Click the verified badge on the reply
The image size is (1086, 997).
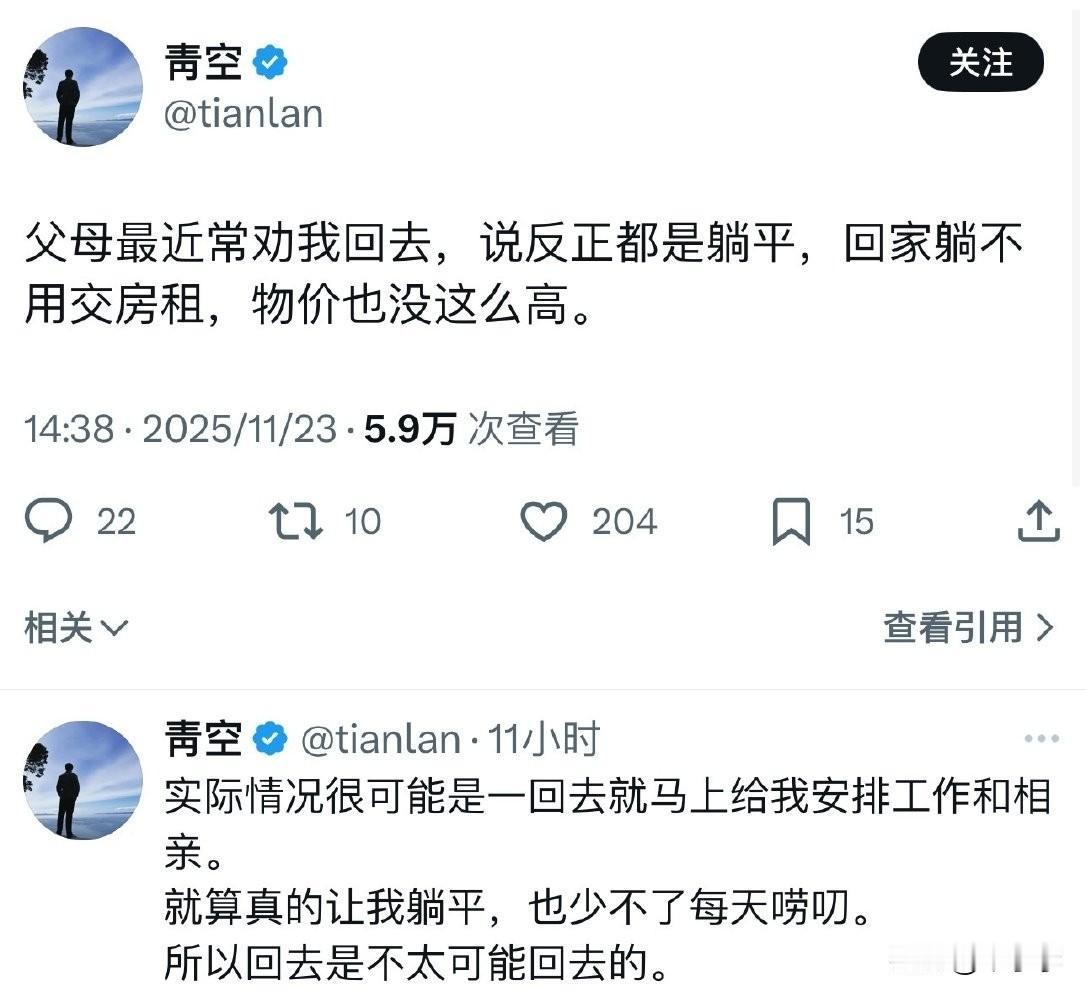click(x=266, y=738)
